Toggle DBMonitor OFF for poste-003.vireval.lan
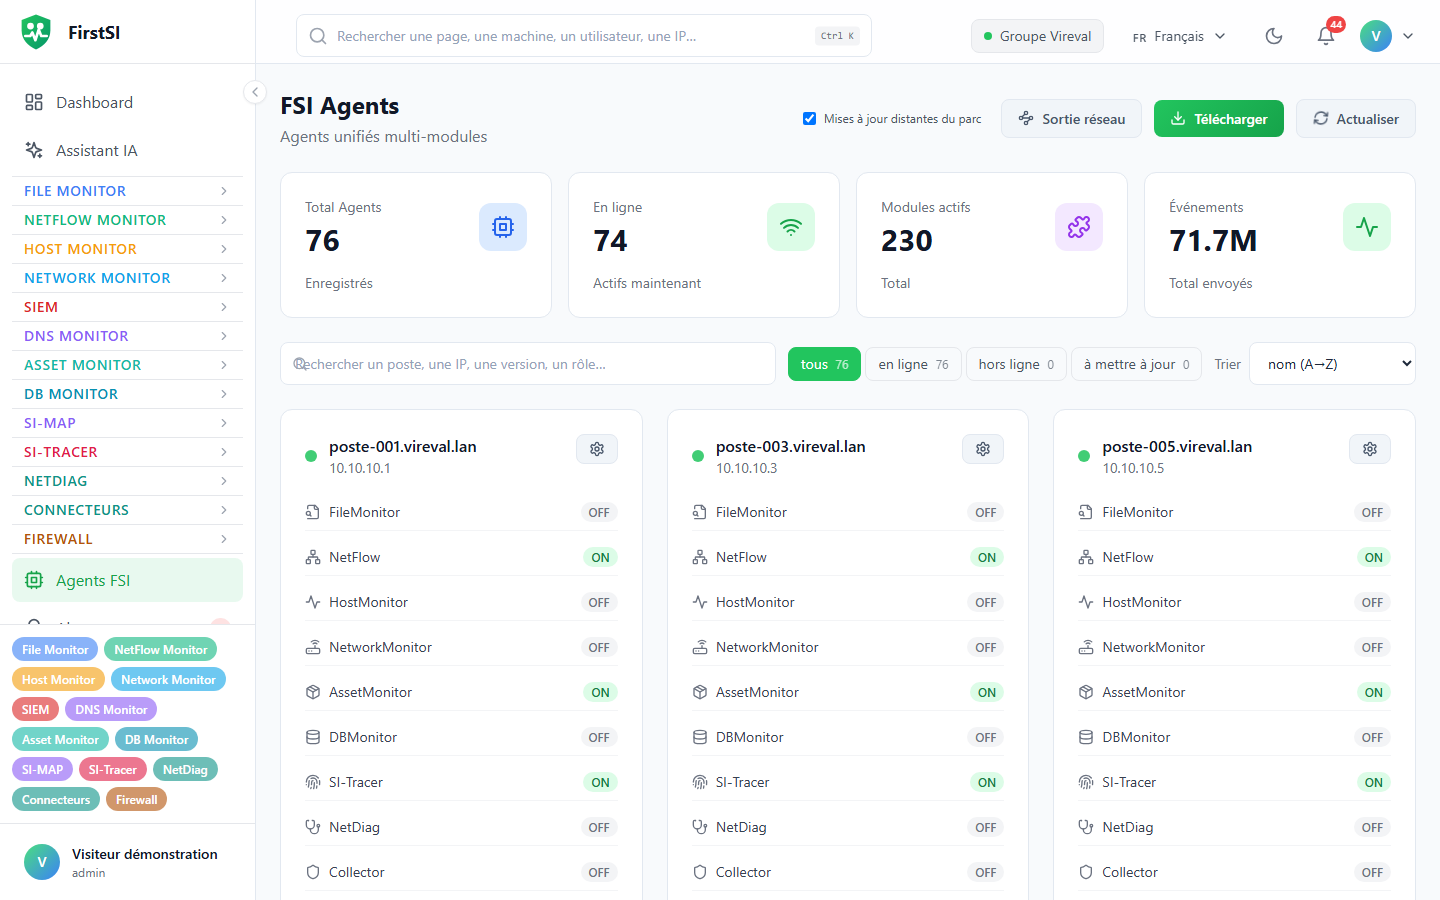 point(986,737)
